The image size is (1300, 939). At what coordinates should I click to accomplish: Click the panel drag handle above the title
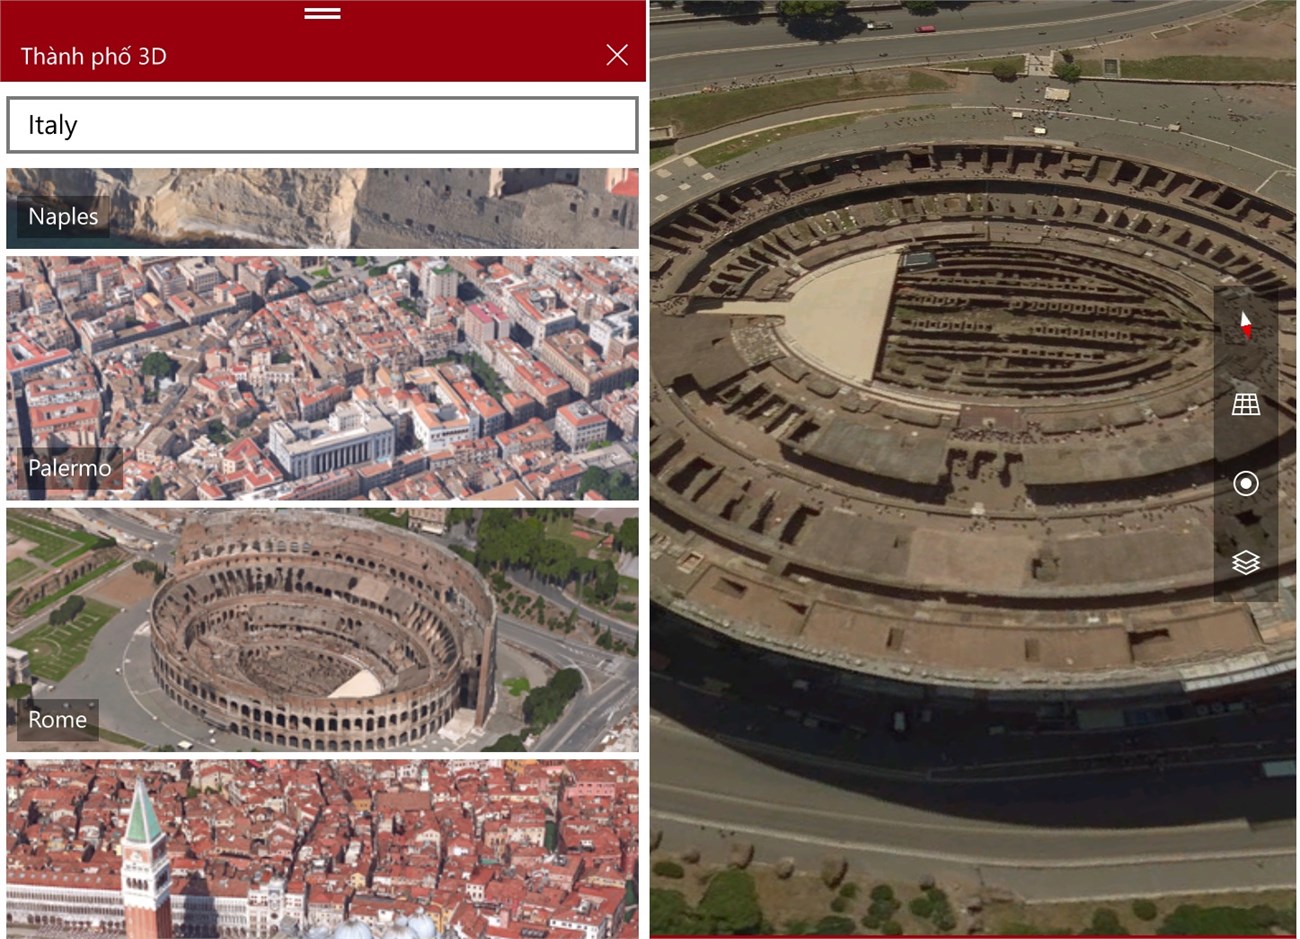pyautogui.click(x=322, y=13)
